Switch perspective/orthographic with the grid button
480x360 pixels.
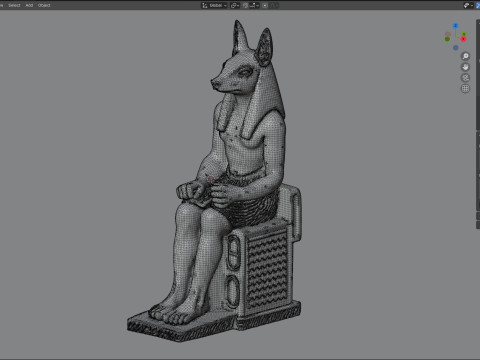(465, 89)
